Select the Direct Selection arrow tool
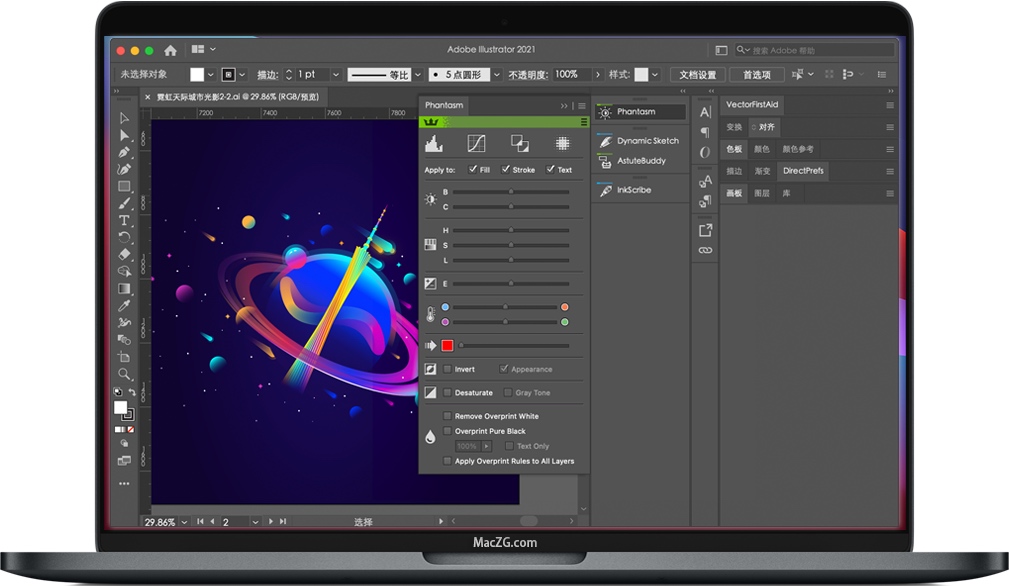 pos(124,135)
